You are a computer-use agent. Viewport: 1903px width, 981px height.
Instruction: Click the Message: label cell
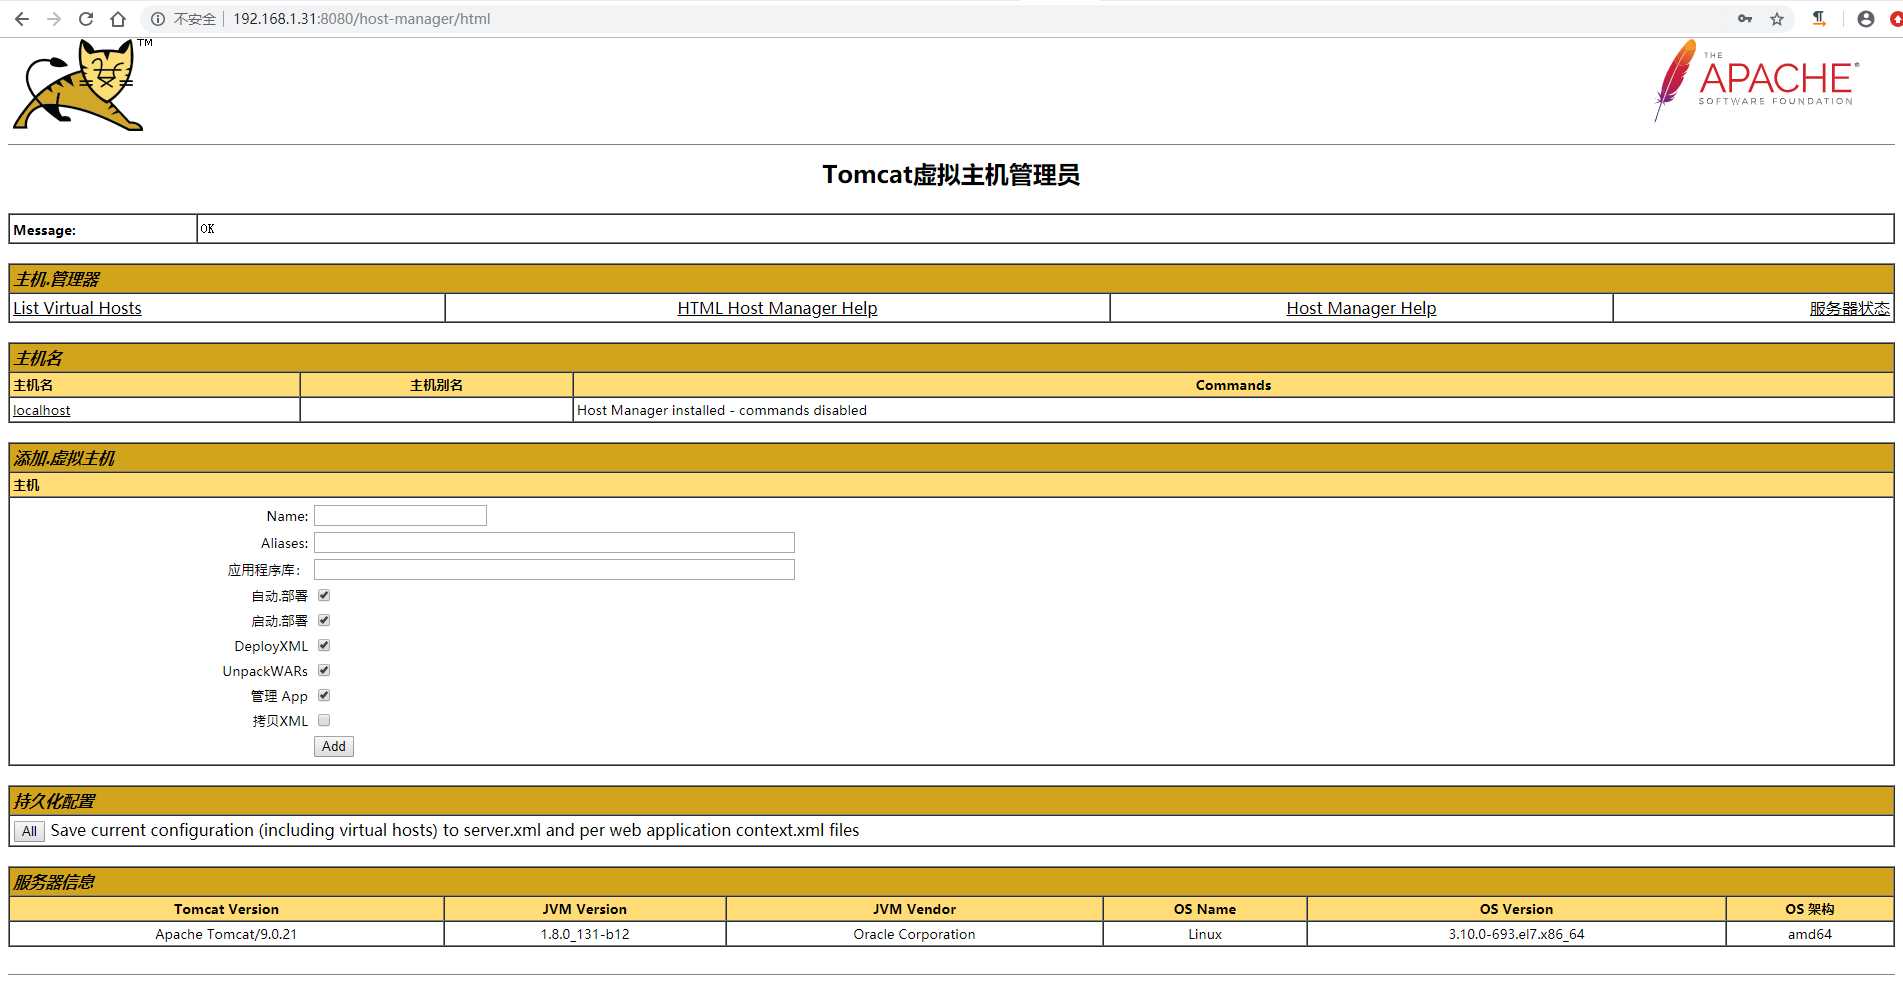tap(103, 229)
